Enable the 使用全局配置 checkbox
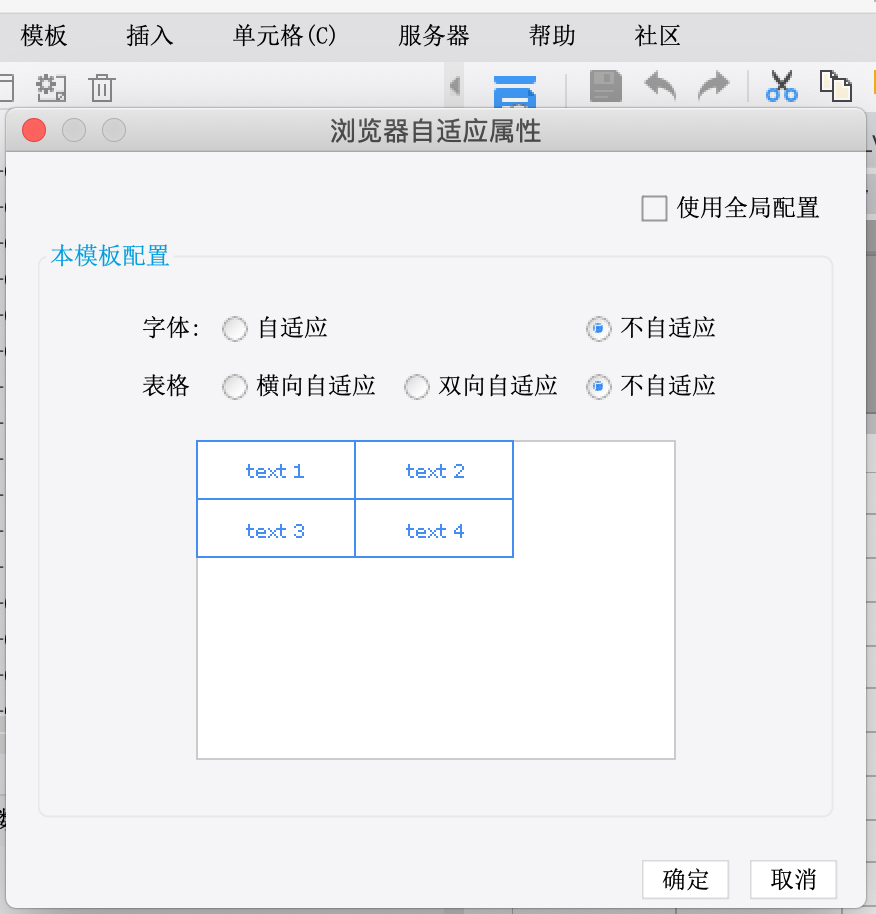Viewport: 876px width, 914px height. click(x=654, y=209)
